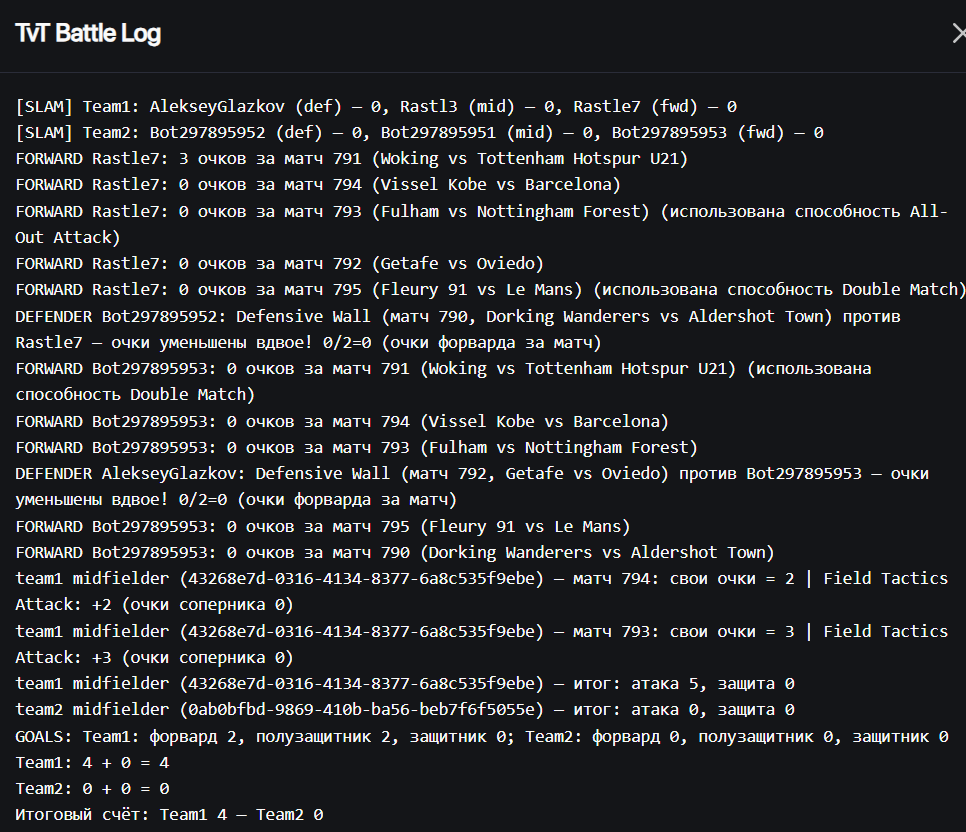The image size is (966, 832).
Task: Click the TvT Battle Log title
Action: point(88,34)
